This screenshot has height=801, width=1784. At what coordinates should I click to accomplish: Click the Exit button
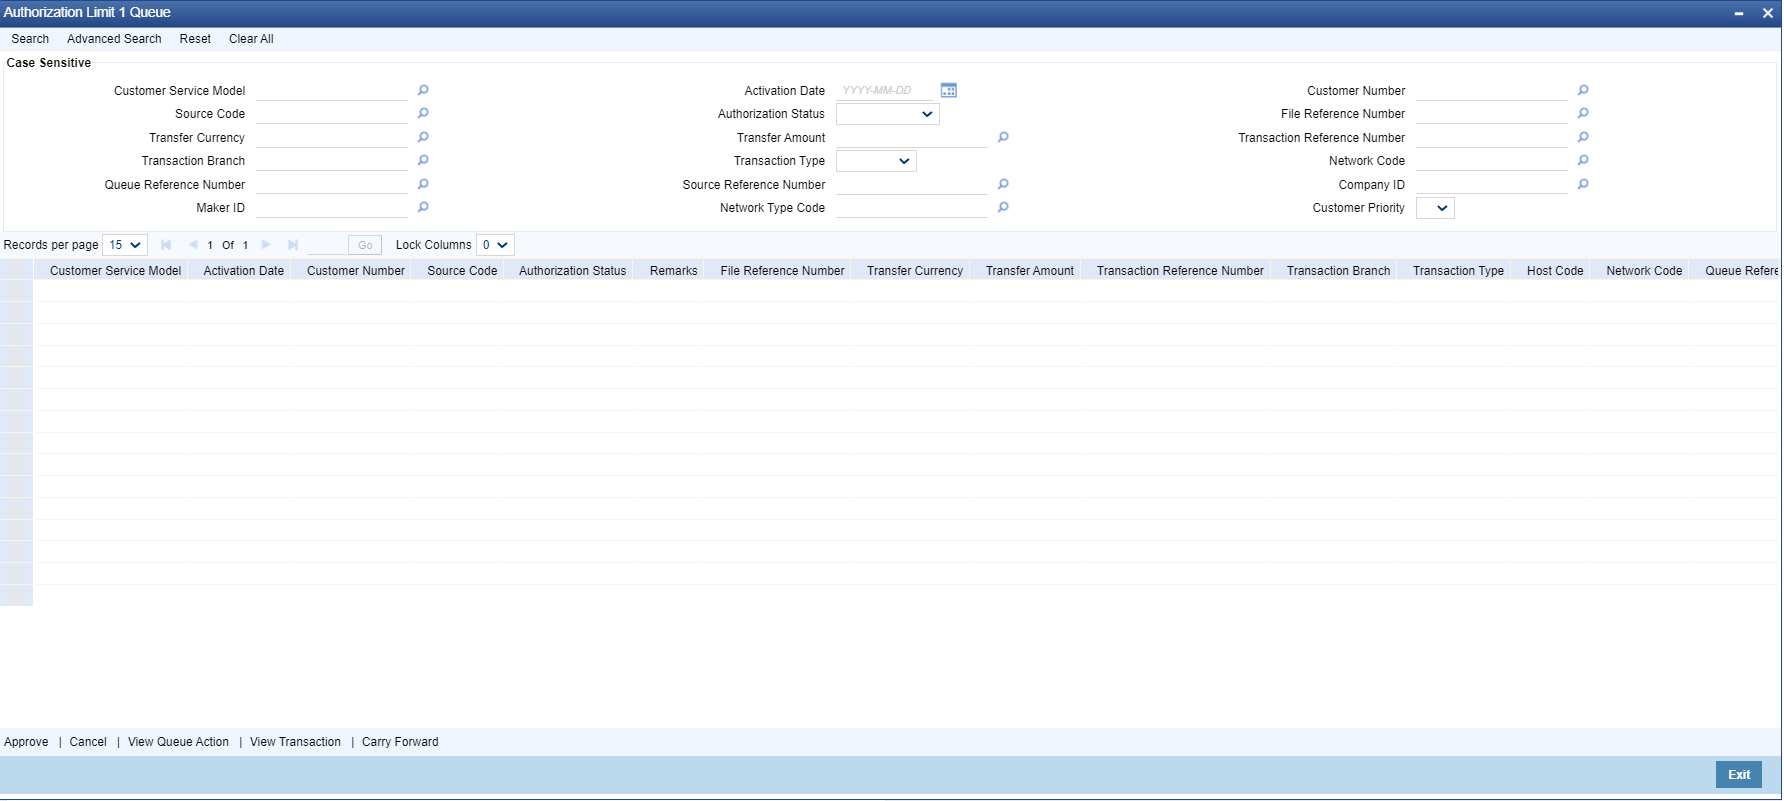(1739, 775)
